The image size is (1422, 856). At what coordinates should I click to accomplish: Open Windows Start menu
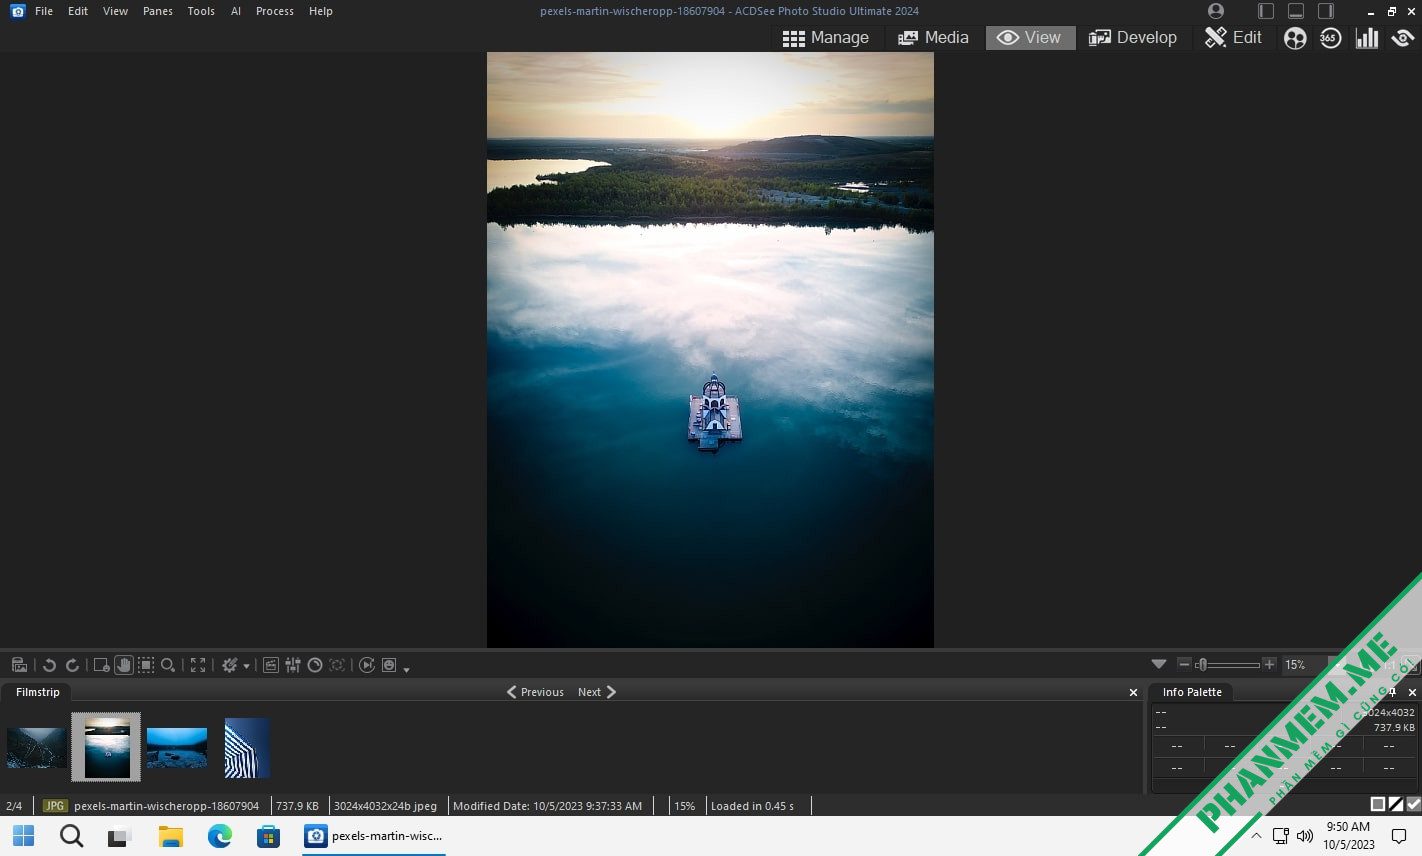[x=24, y=836]
